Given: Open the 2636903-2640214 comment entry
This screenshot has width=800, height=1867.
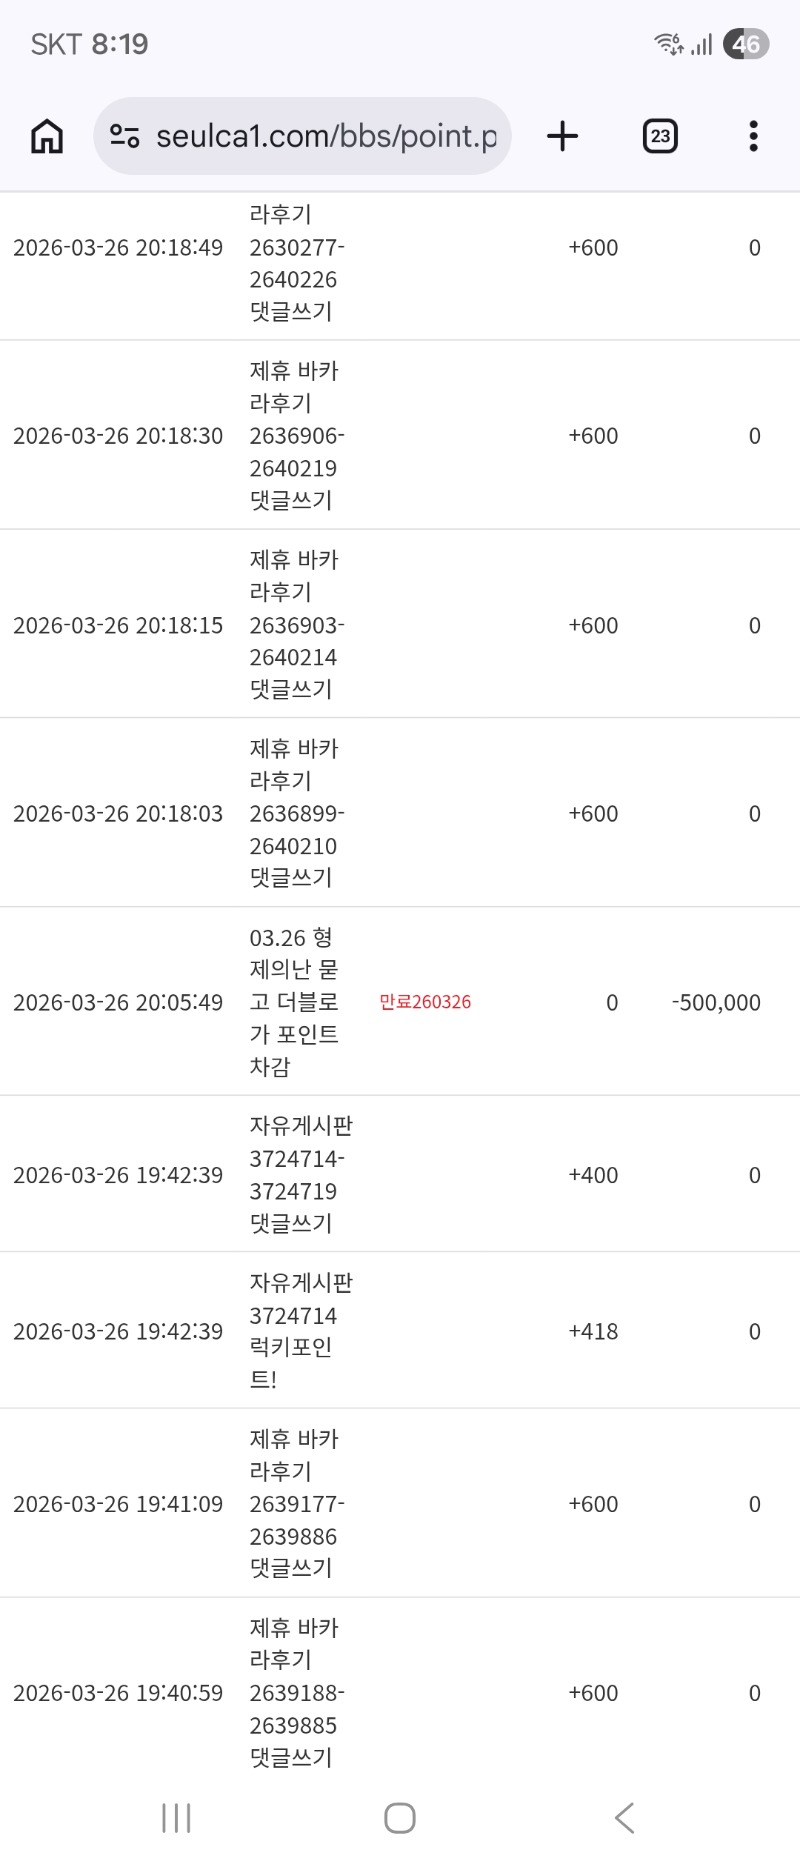Looking at the screenshot, I should (x=296, y=625).
